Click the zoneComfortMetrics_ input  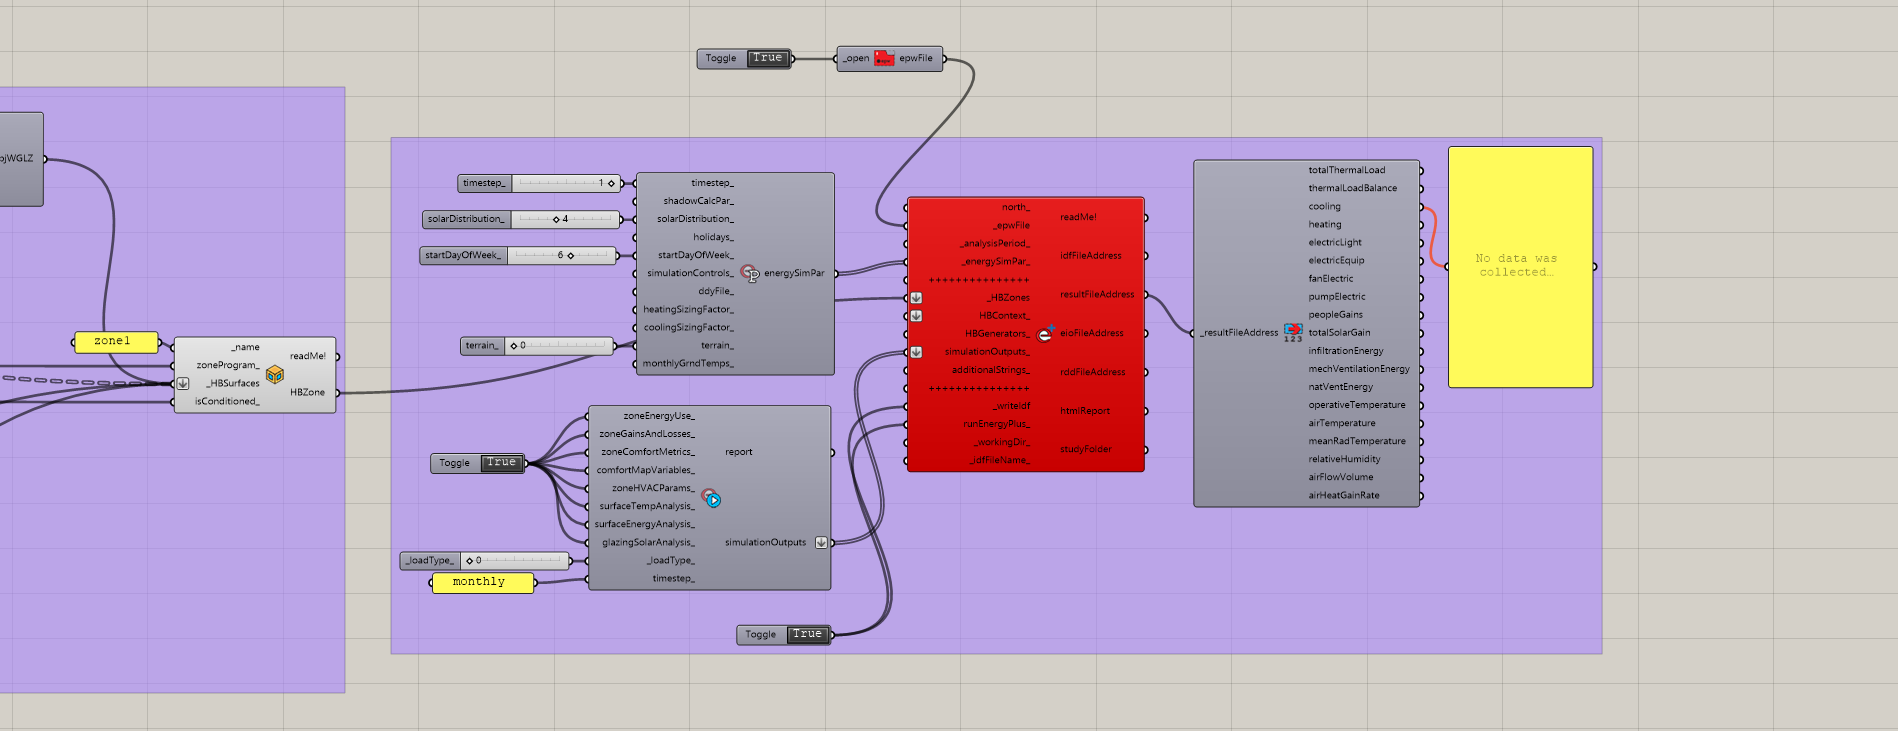[x=647, y=452]
